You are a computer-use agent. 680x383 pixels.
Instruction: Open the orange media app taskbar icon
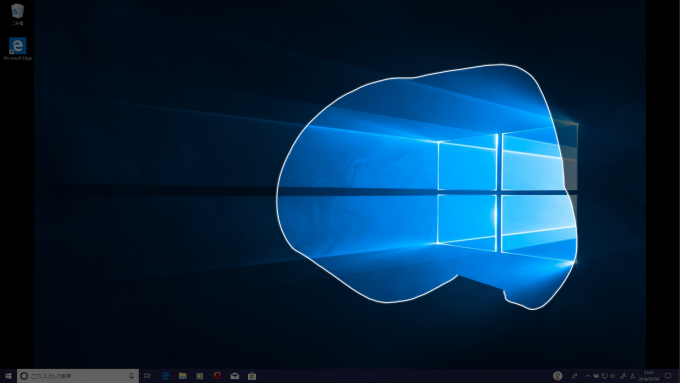tap(199, 376)
